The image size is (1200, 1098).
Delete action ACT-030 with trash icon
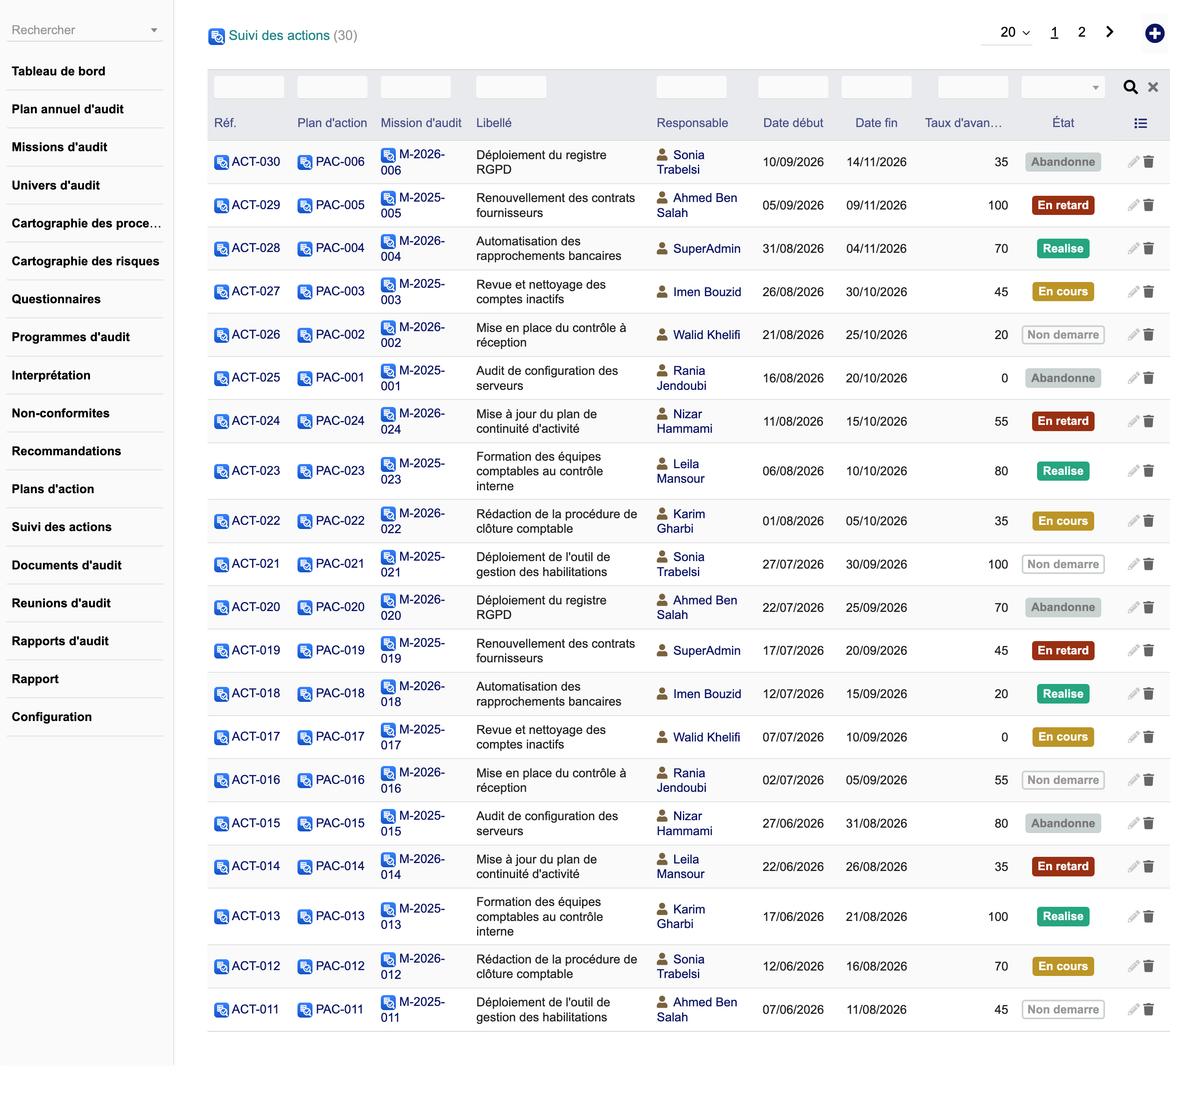tap(1149, 162)
